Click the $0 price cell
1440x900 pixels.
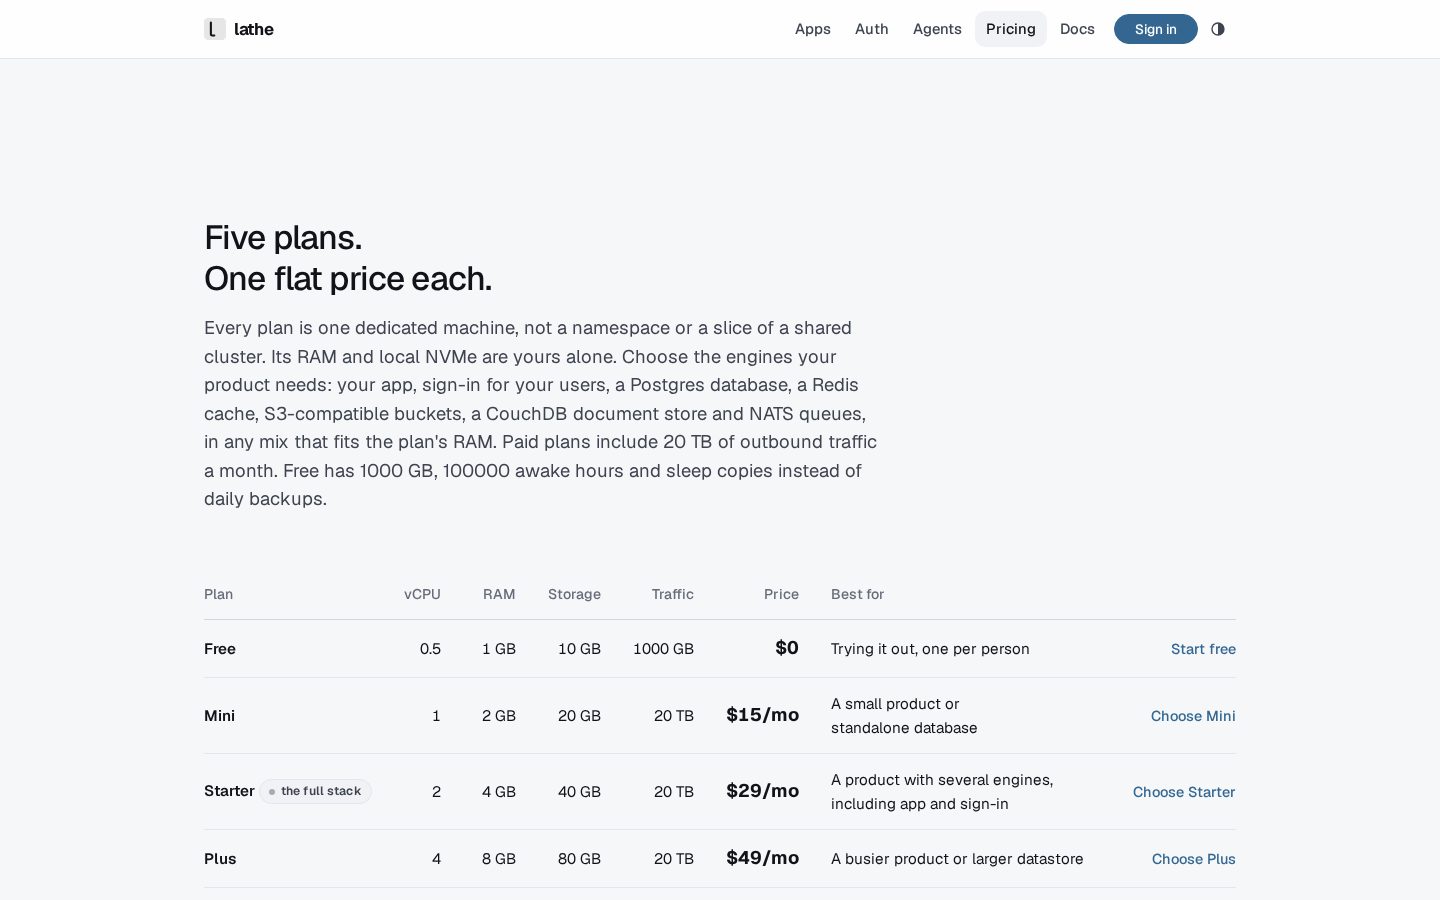(787, 648)
